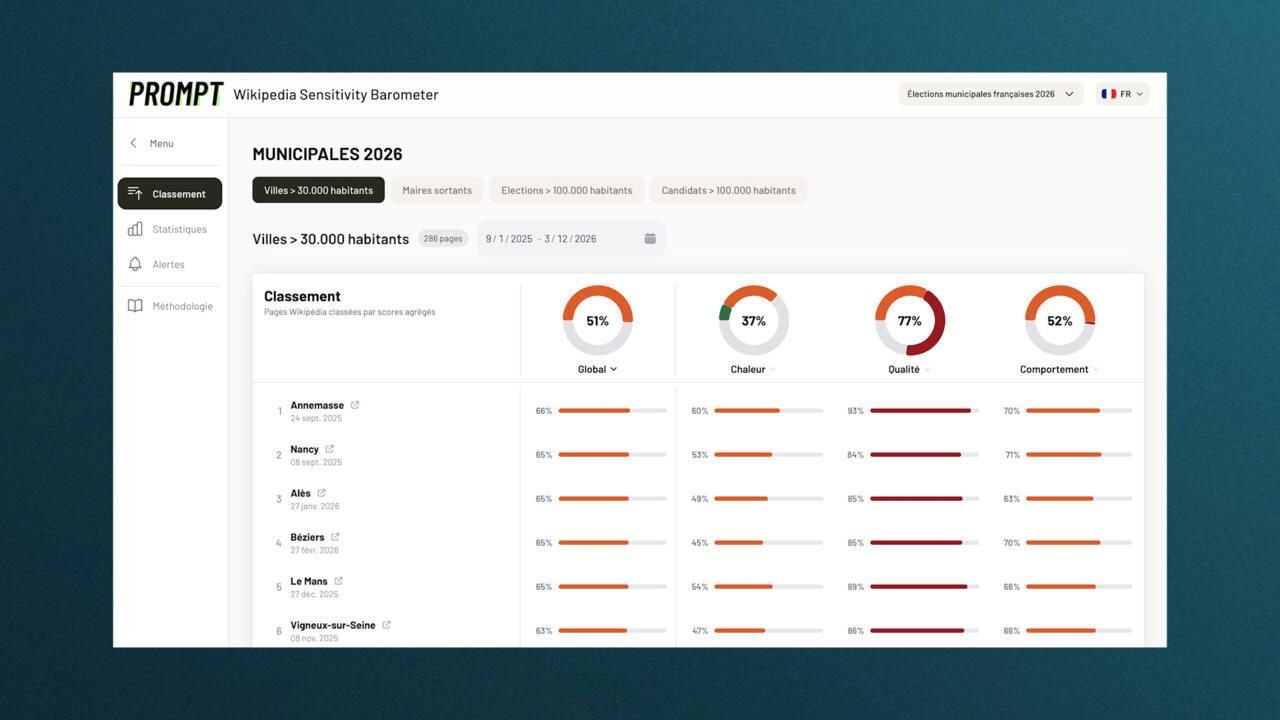
Task: Open external link icon beside Nancy
Action: (x=329, y=449)
